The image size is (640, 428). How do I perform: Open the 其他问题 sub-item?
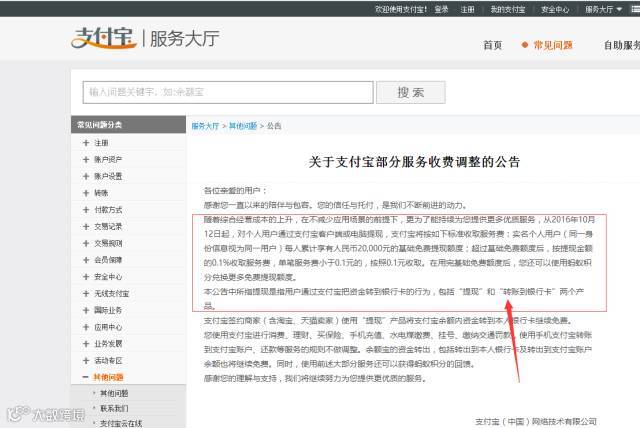pos(114,393)
